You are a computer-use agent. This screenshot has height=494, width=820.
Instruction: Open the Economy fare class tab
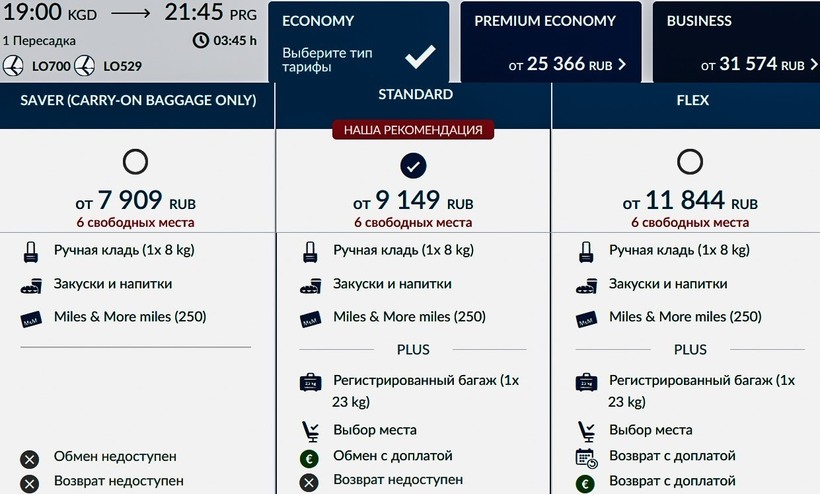[x=358, y=42]
